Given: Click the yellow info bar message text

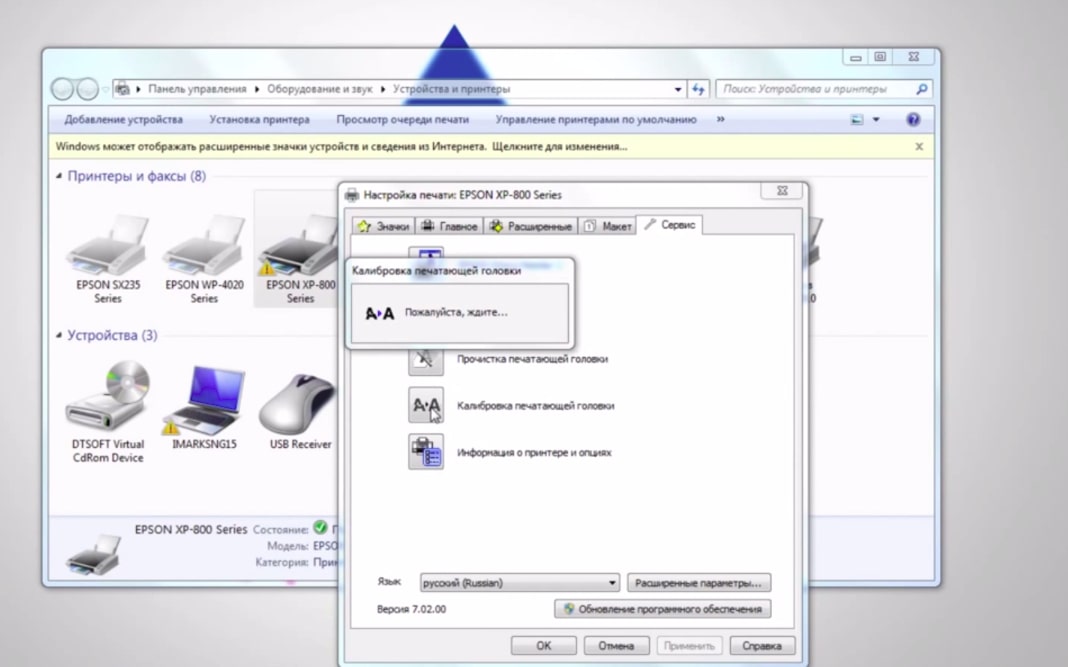Looking at the screenshot, I should (x=341, y=146).
